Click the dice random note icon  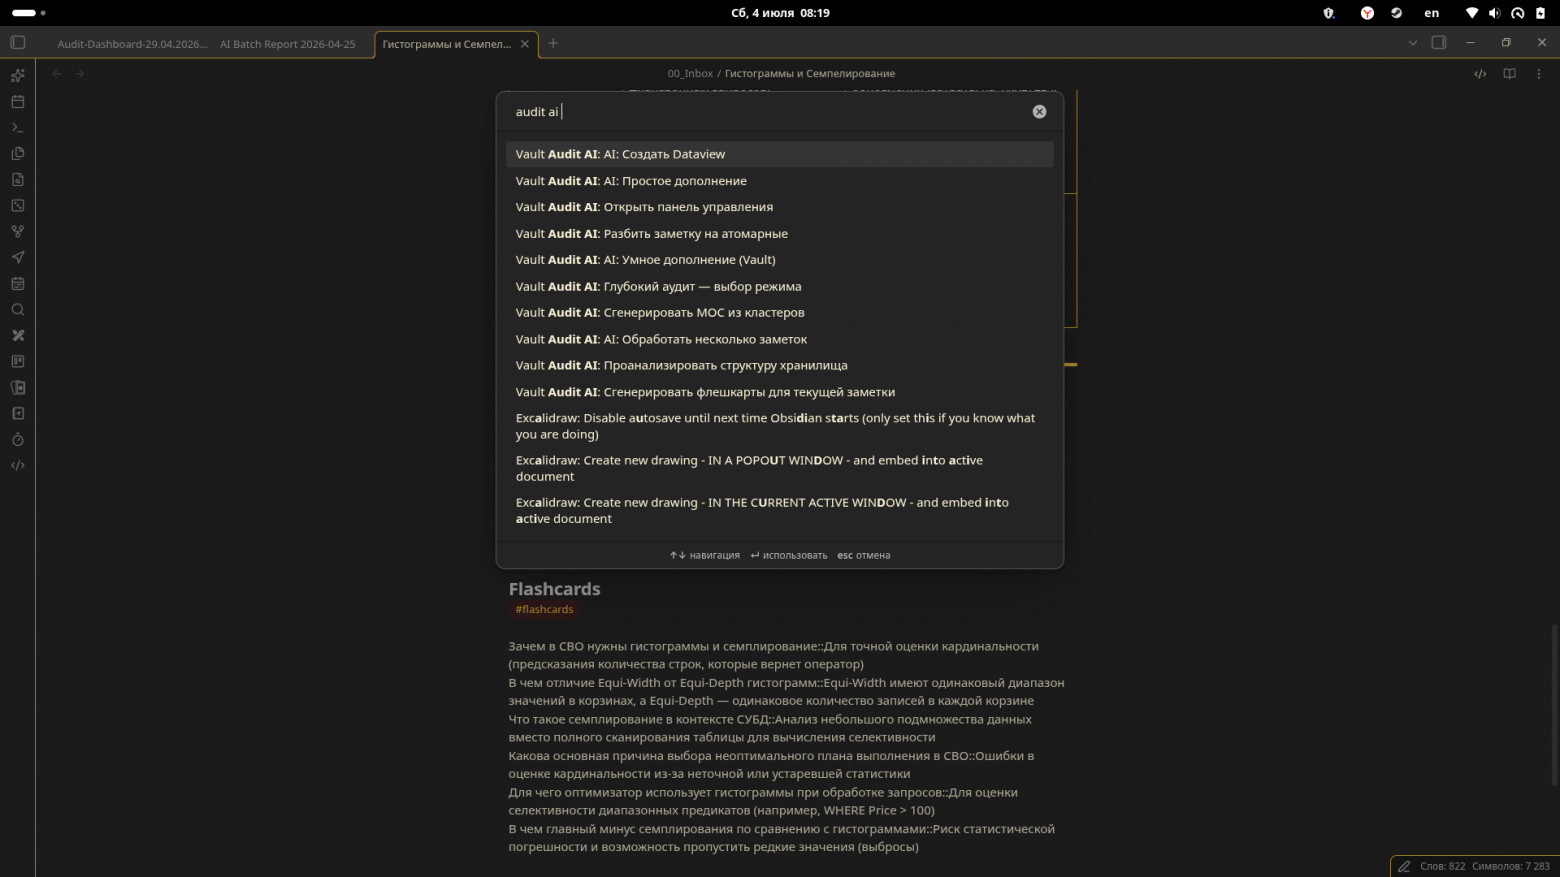tap(17, 205)
